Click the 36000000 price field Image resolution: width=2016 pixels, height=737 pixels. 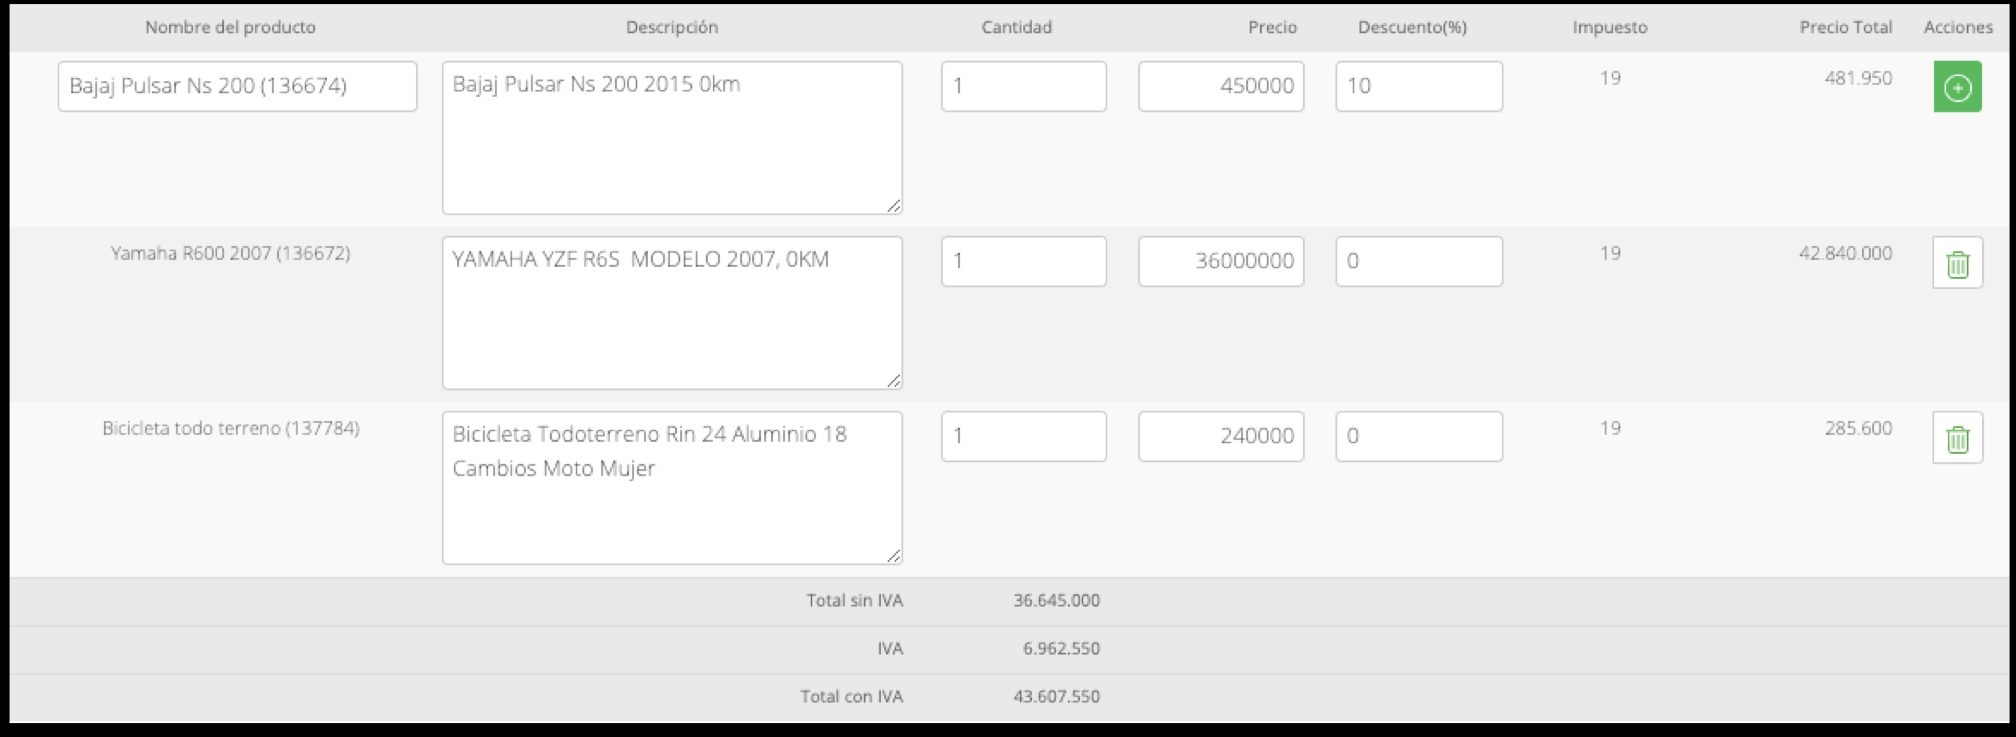click(x=1220, y=261)
